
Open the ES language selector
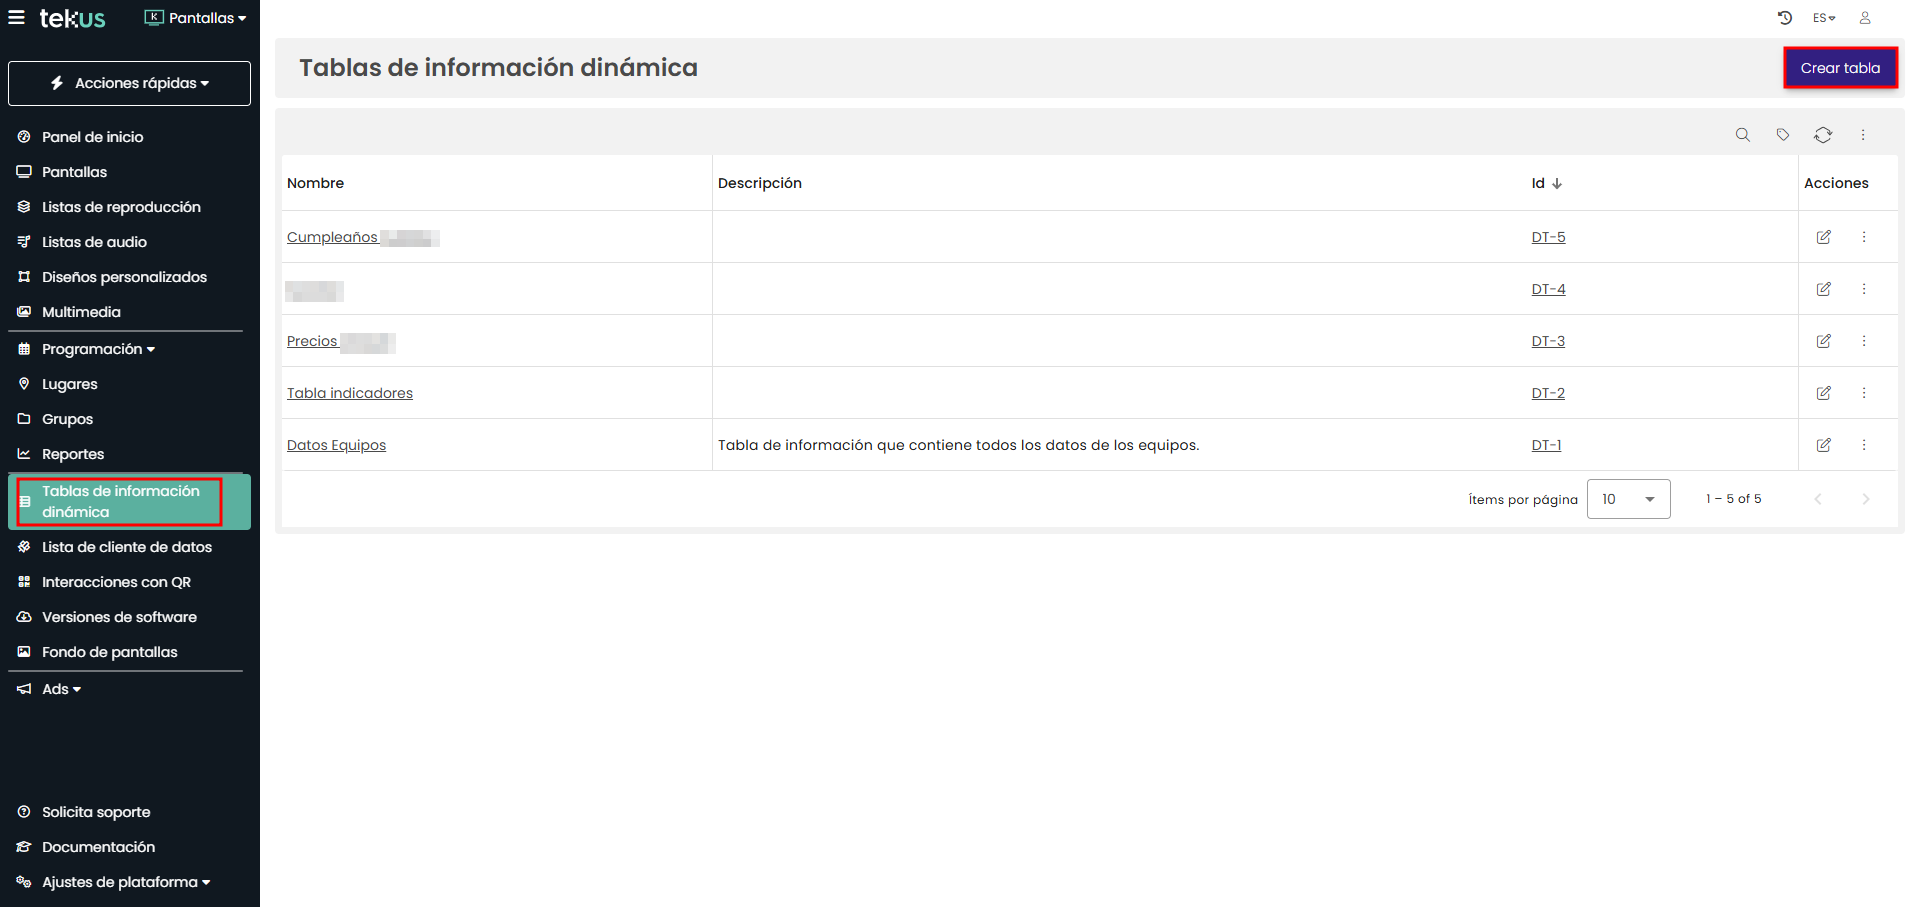1823,18
